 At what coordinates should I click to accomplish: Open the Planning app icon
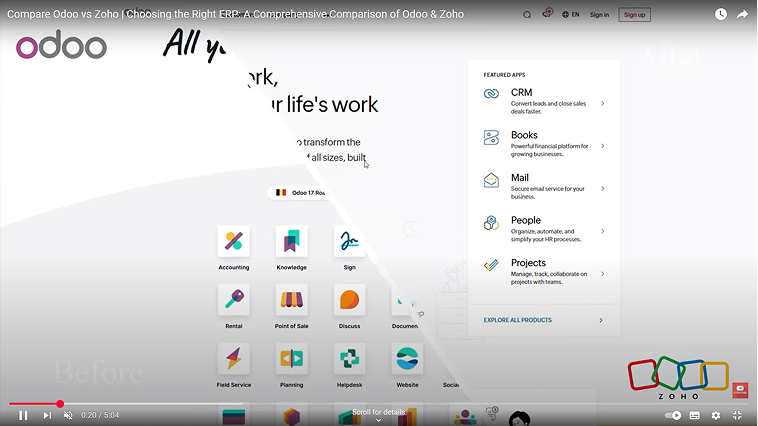click(x=292, y=358)
